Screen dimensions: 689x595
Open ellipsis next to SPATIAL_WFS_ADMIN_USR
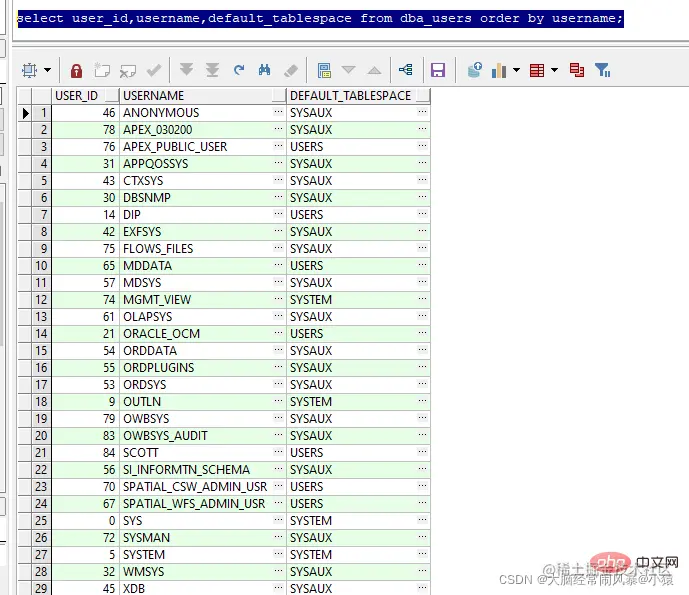(278, 503)
